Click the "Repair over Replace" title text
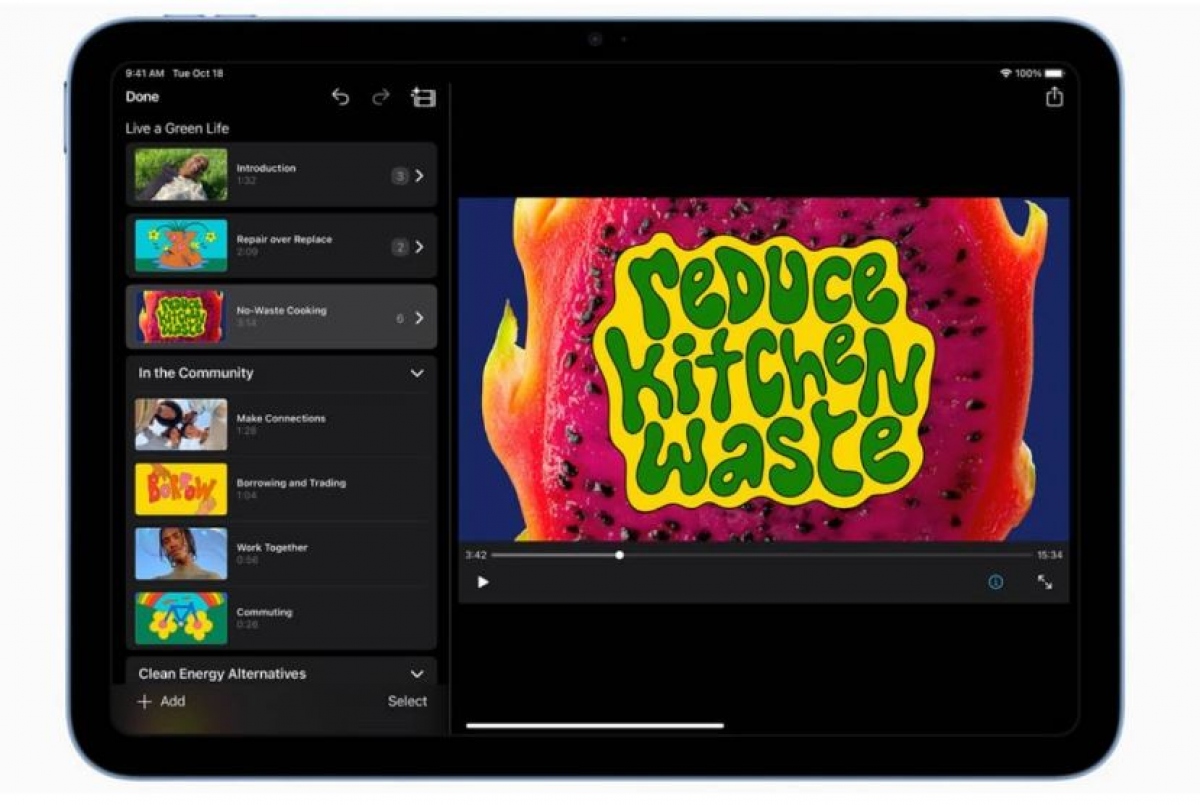The width and height of the screenshot is (1200, 805). (x=284, y=240)
